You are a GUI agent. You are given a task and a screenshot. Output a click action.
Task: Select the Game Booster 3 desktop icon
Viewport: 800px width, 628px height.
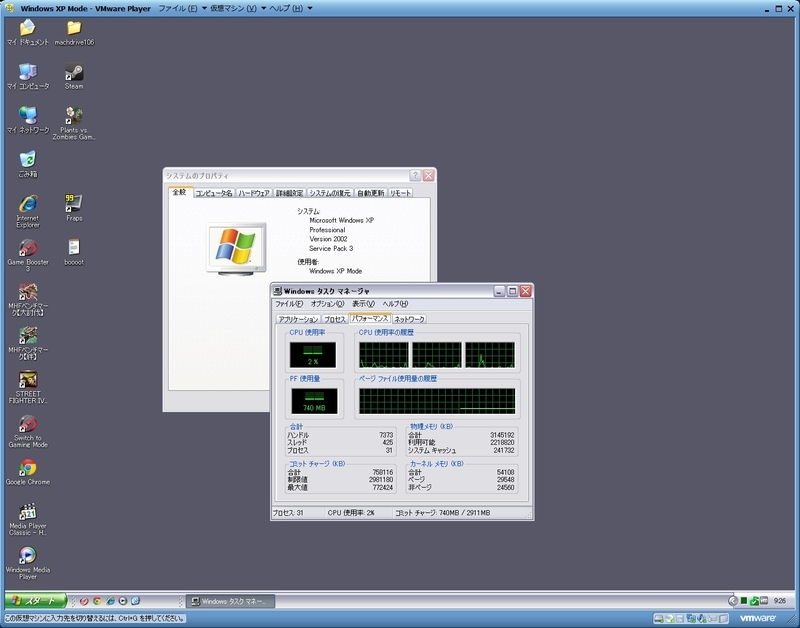(28, 255)
